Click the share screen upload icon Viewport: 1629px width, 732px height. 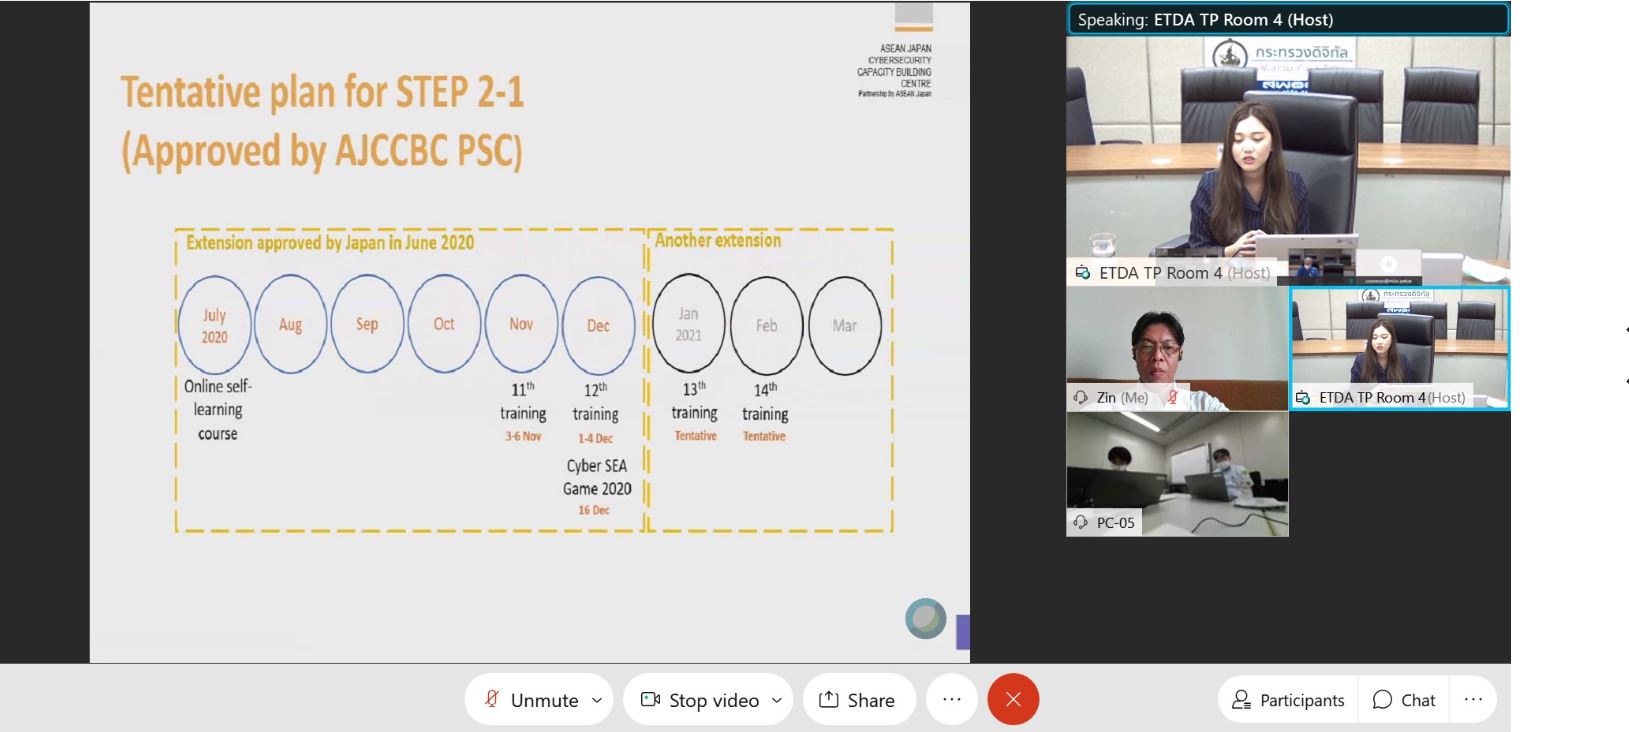coord(828,699)
